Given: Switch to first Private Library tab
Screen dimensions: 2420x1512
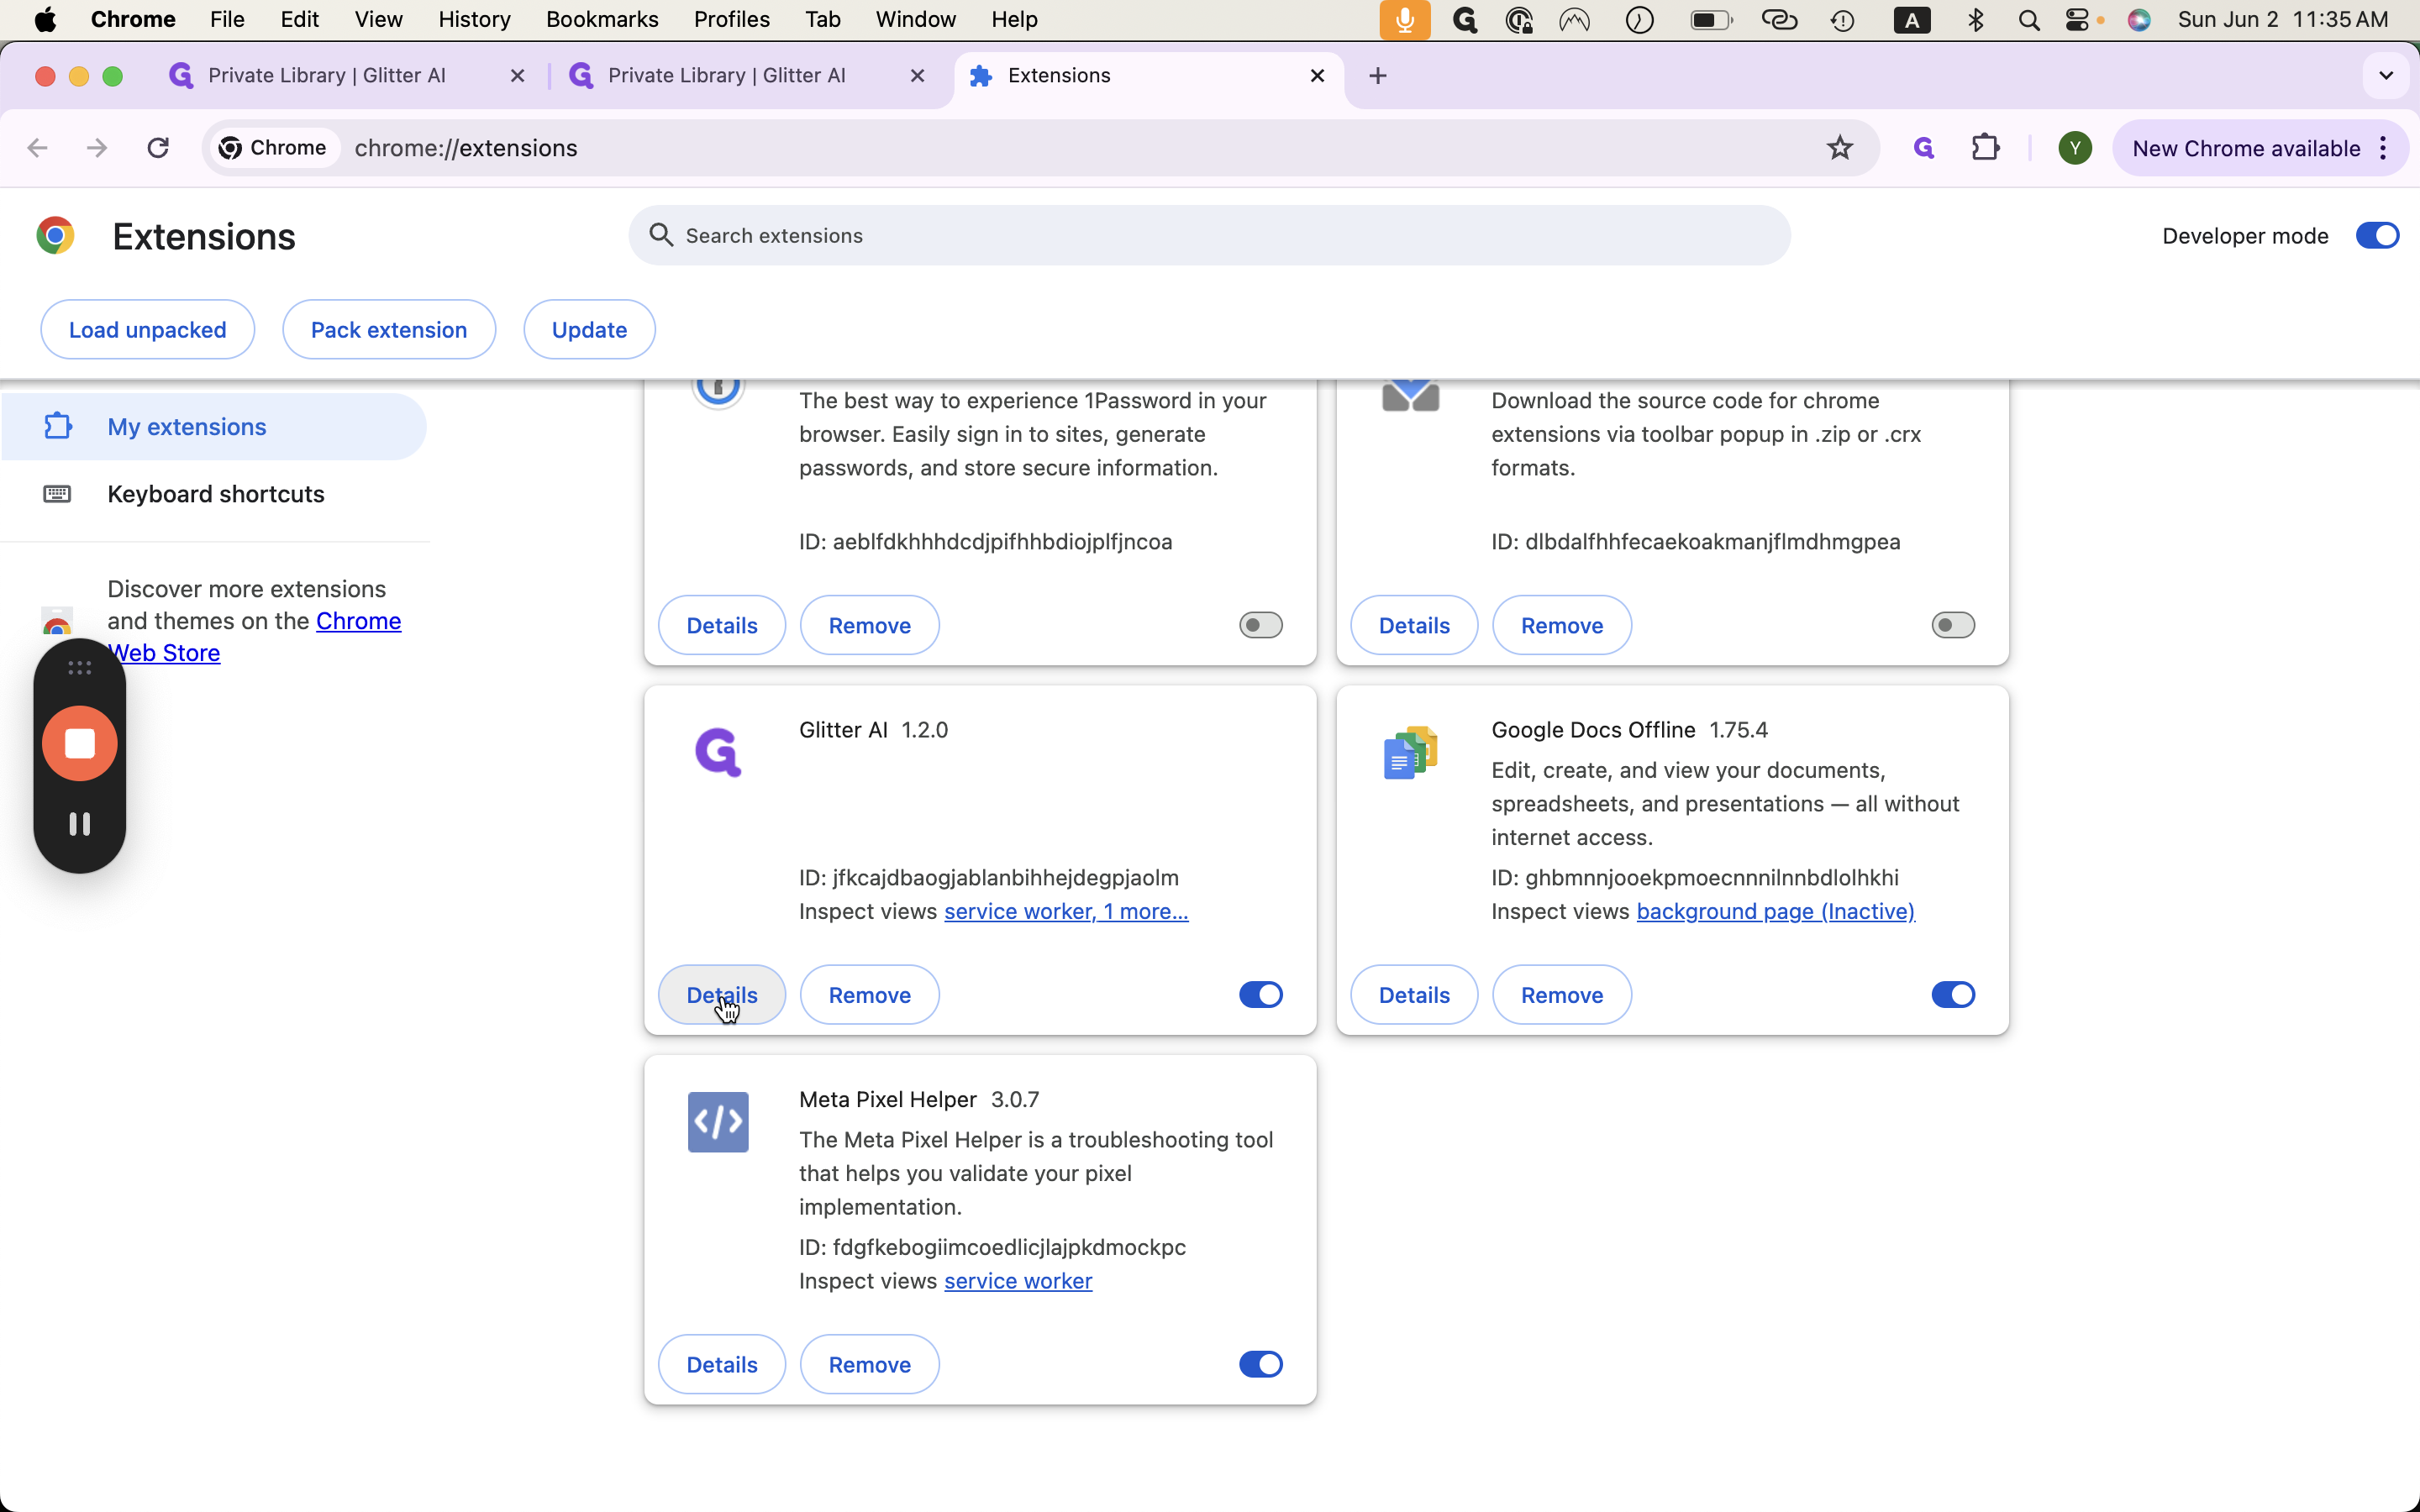Looking at the screenshot, I should [345, 76].
